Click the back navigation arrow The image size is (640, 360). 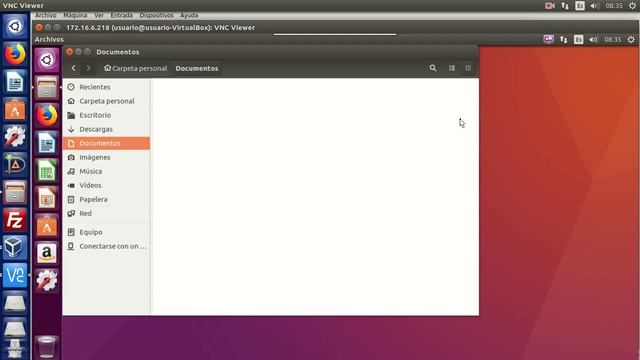click(73, 68)
